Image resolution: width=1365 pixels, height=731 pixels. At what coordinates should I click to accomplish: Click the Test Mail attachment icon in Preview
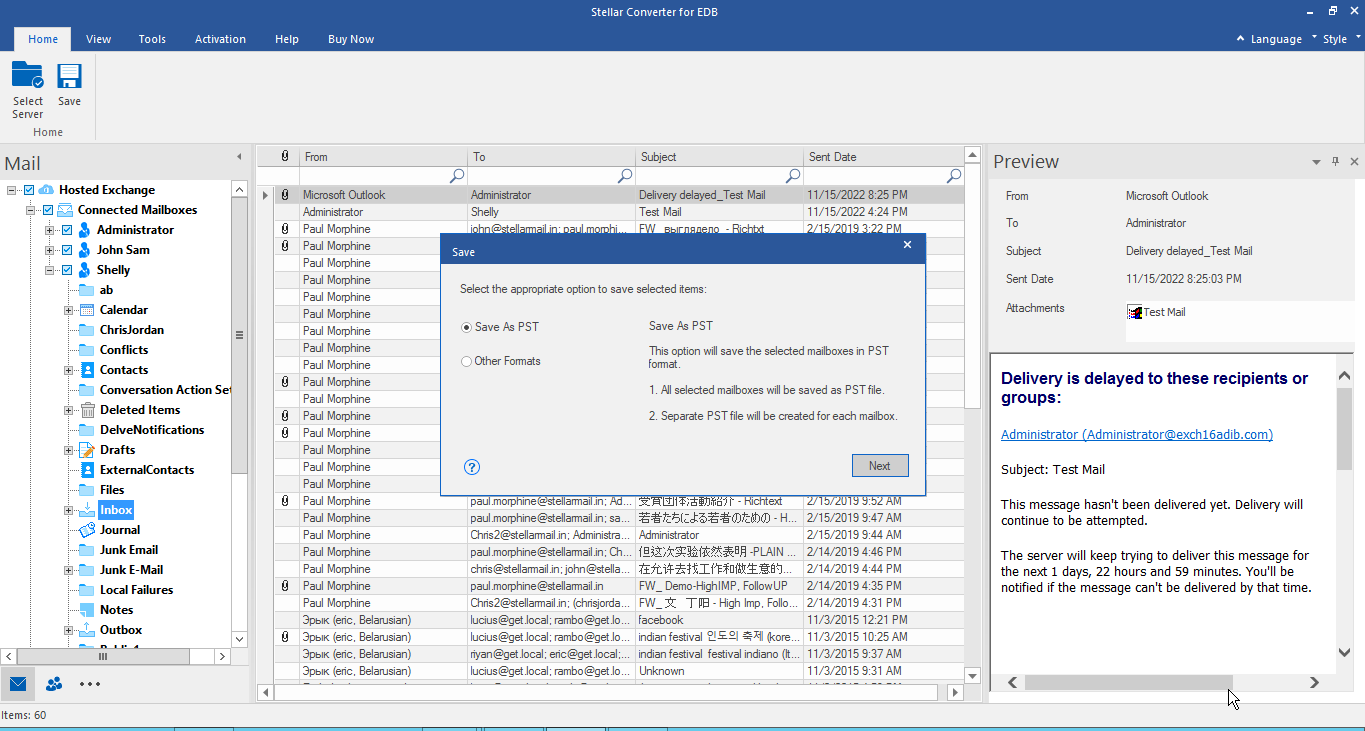1135,312
